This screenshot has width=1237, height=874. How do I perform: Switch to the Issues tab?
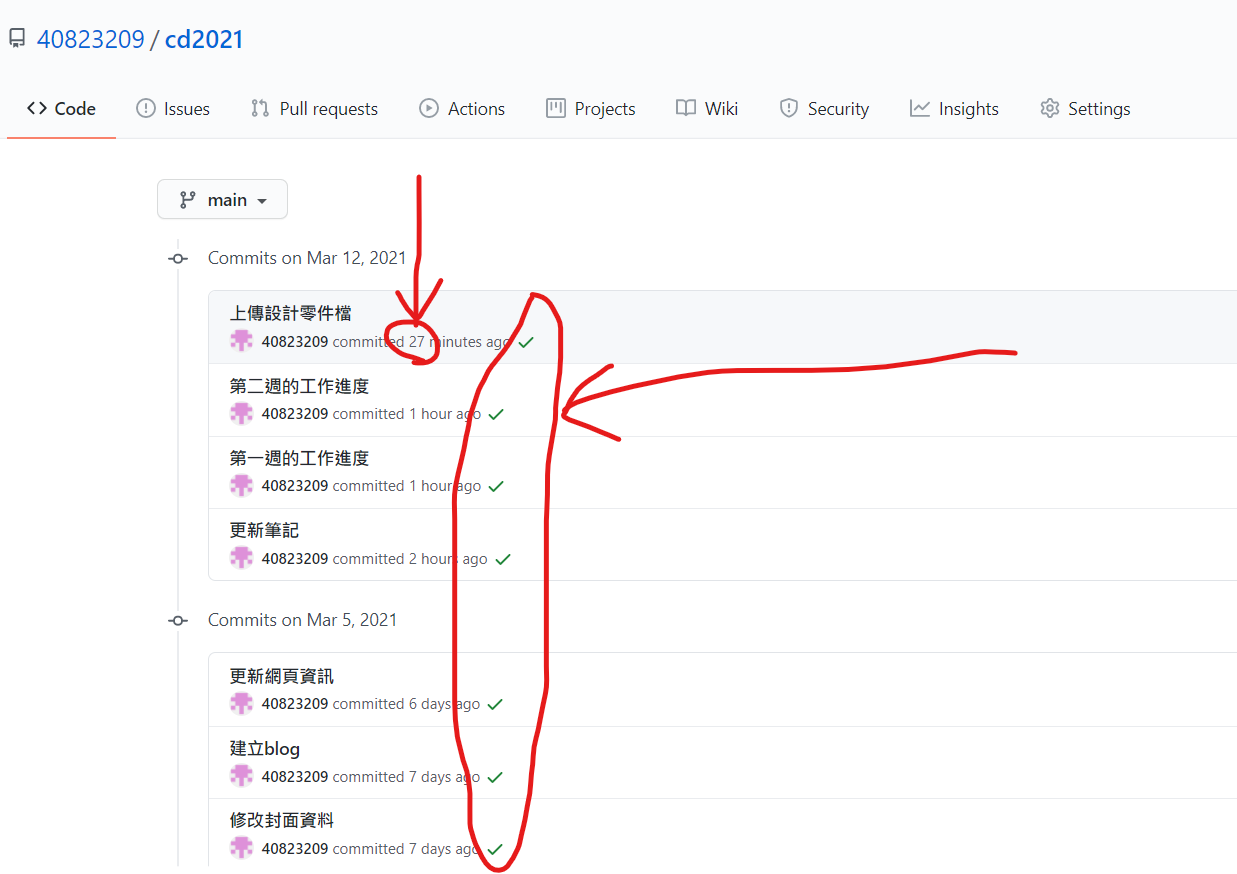tap(173, 109)
